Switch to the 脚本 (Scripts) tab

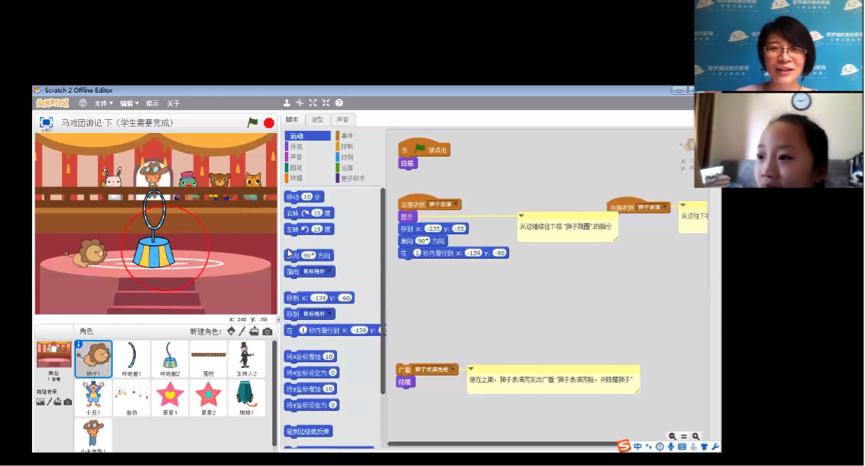(292, 120)
